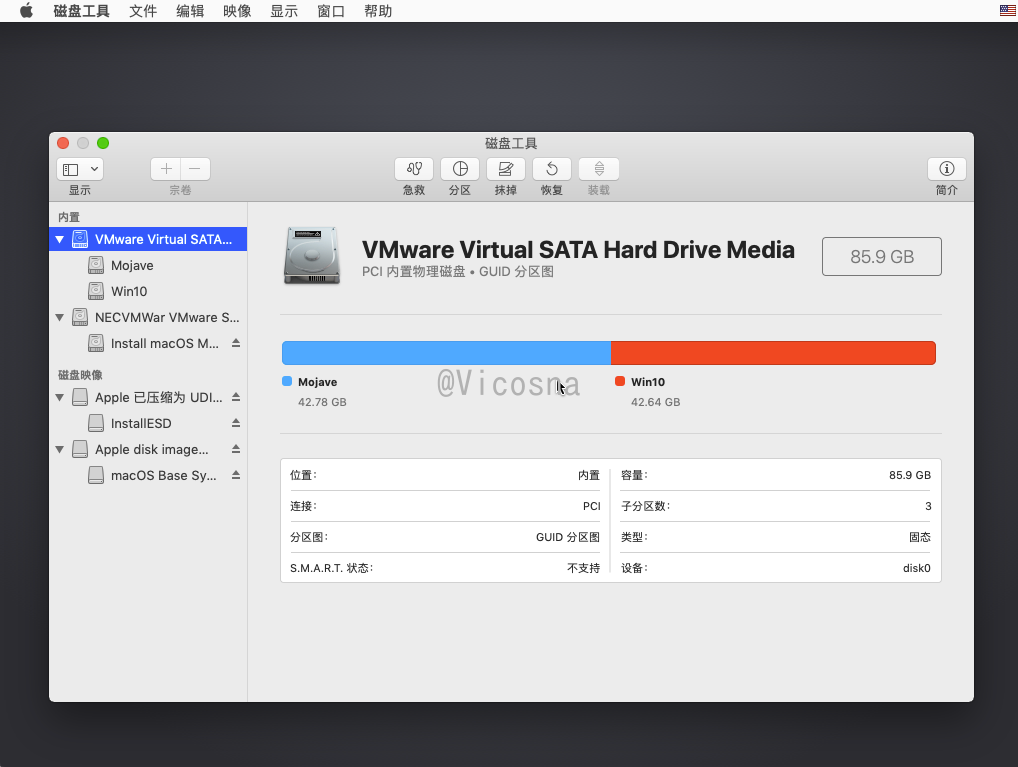Select NECVMWar VMware disk in sidebar

148,317
